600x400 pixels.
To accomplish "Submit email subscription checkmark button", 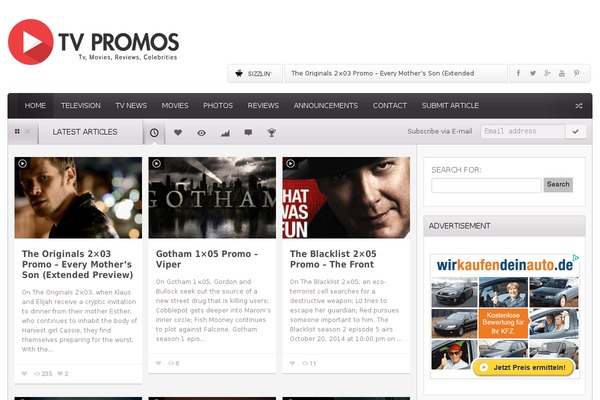I will (576, 132).
